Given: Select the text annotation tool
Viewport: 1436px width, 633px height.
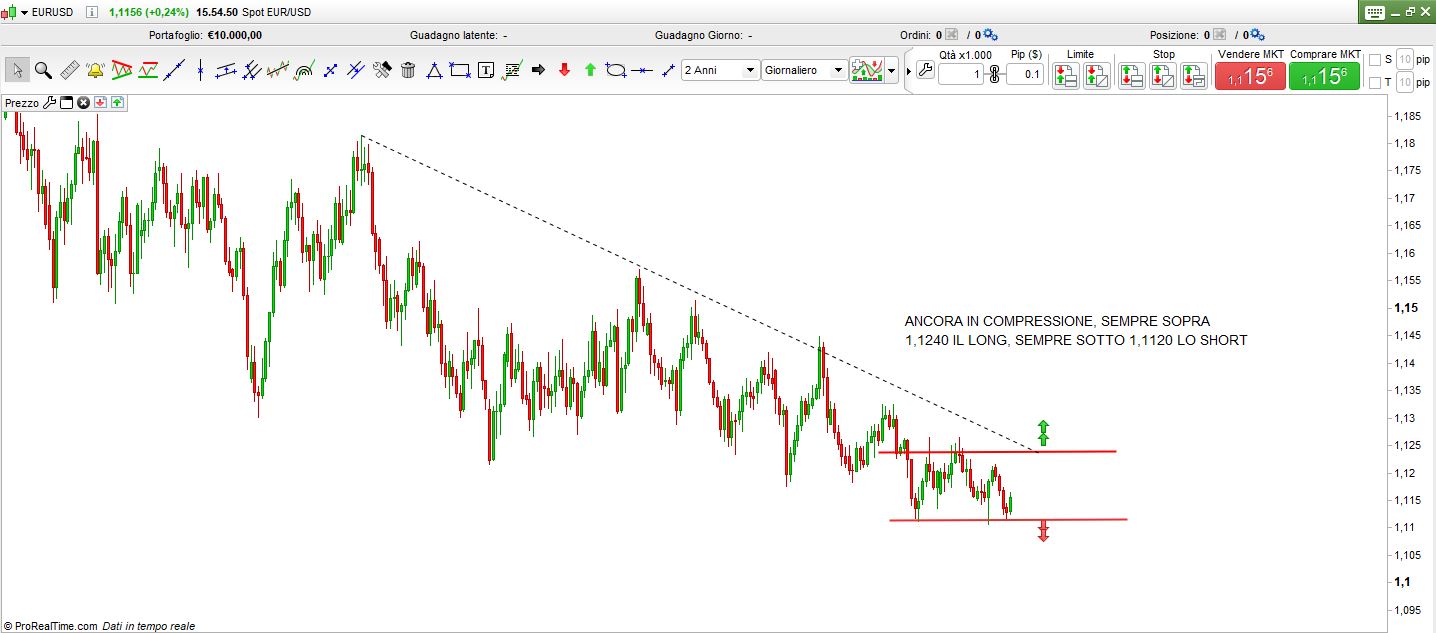Looking at the screenshot, I should [486, 70].
